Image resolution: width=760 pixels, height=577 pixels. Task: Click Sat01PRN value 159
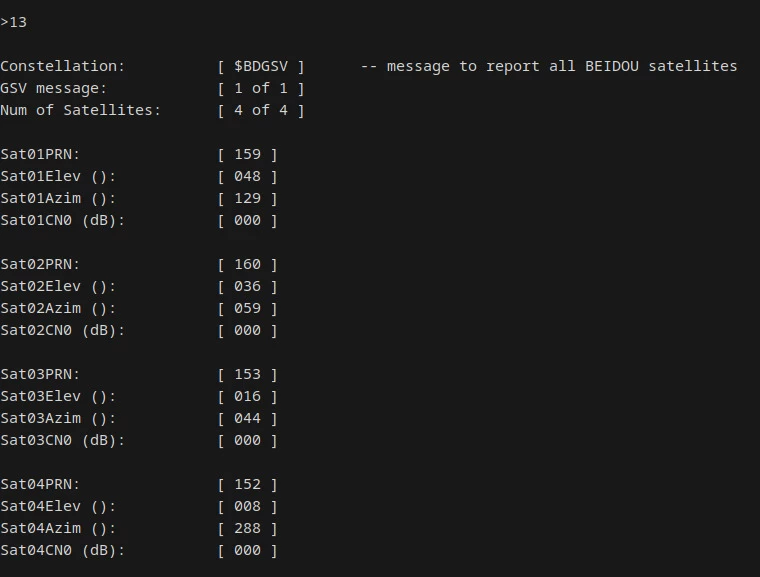(x=248, y=154)
